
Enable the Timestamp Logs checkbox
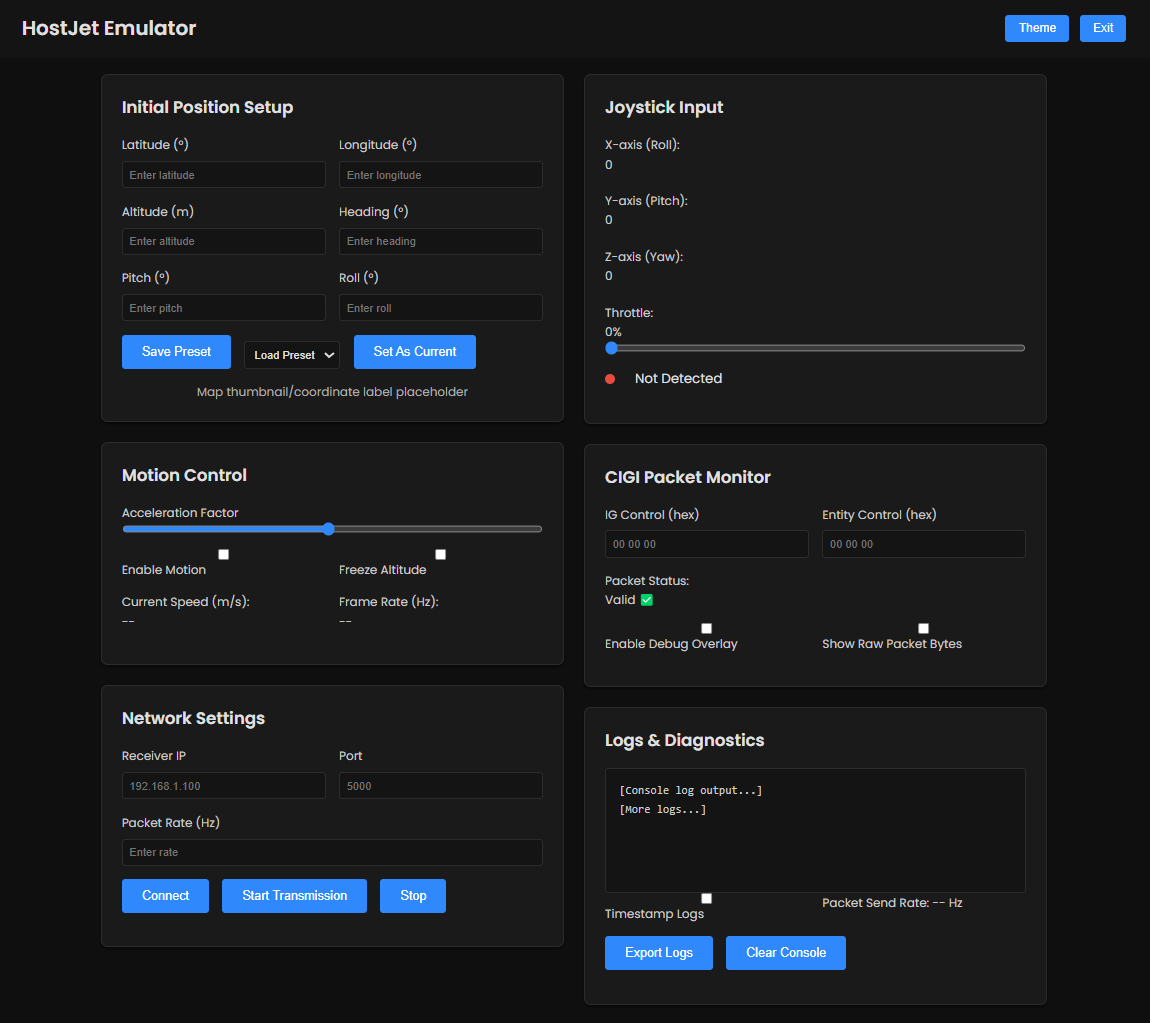coord(707,898)
